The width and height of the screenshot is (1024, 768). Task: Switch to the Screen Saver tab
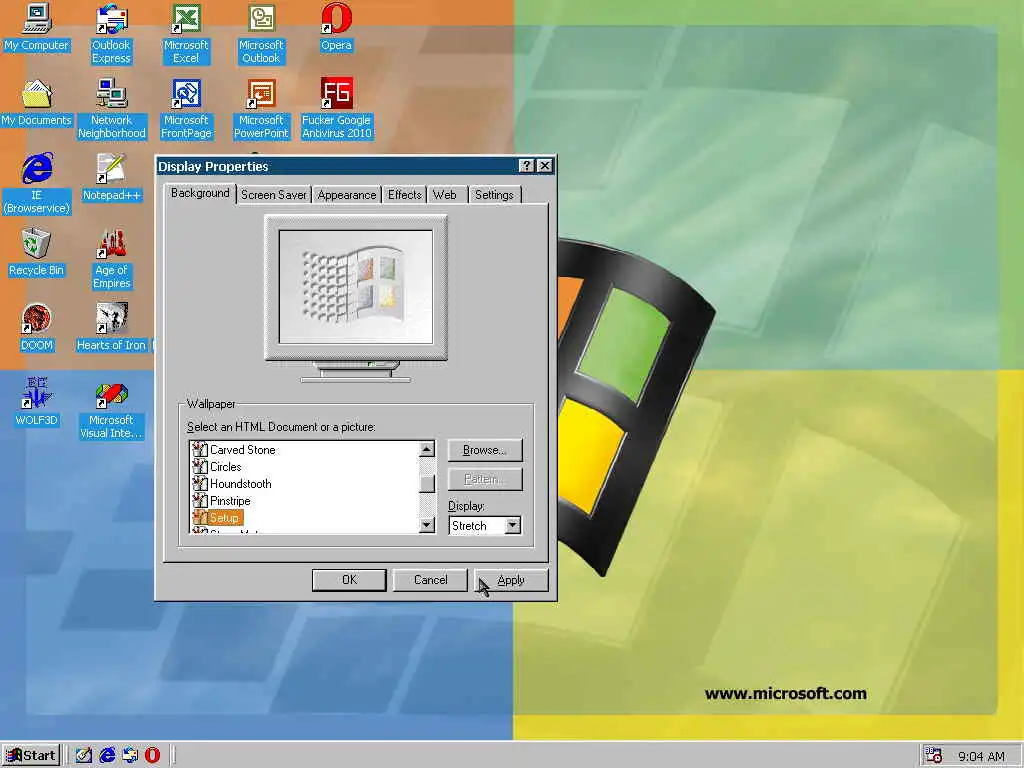[274, 195]
